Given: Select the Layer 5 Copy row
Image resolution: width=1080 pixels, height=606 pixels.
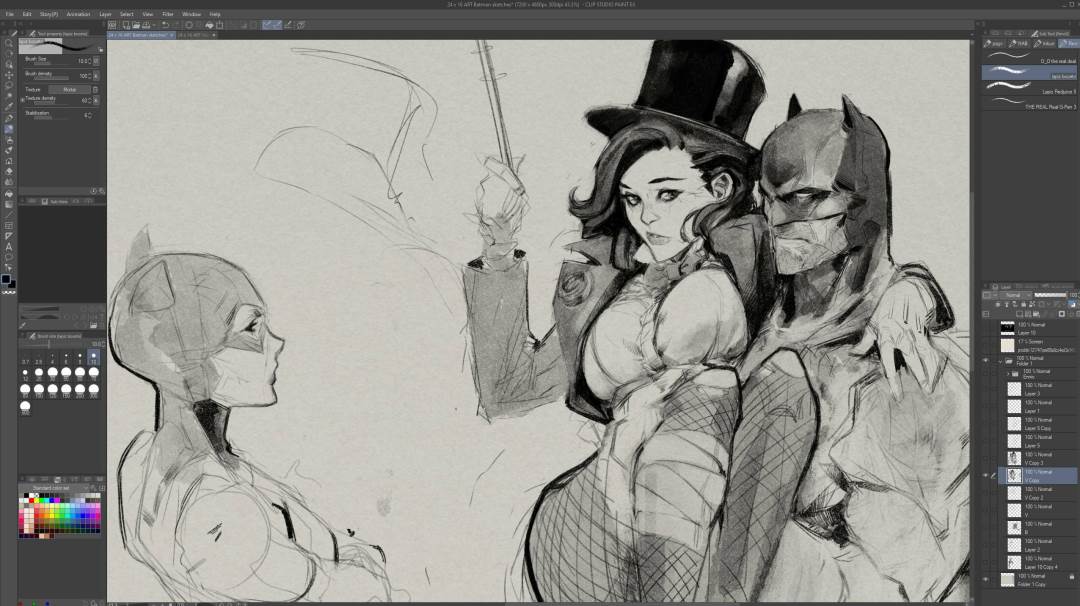Looking at the screenshot, I should click(x=1038, y=424).
